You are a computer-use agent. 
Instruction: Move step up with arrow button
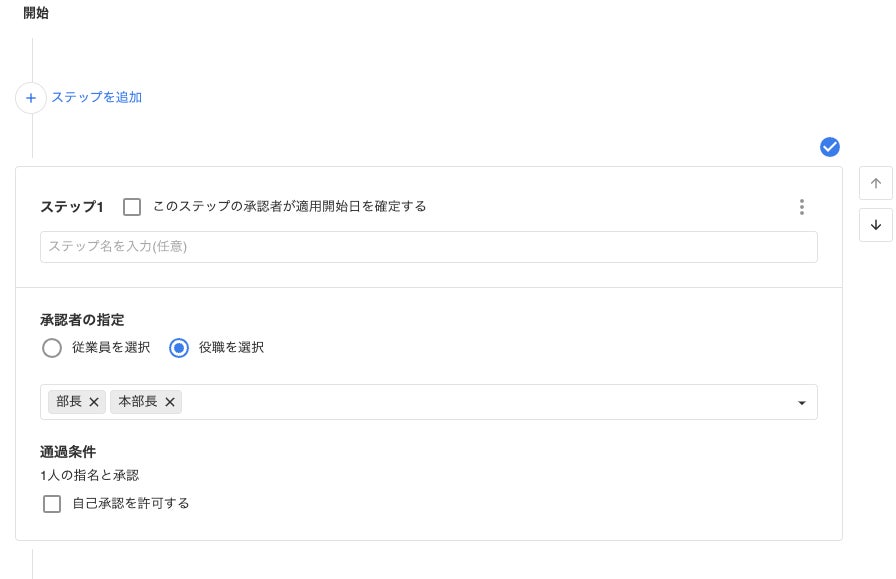(875, 183)
